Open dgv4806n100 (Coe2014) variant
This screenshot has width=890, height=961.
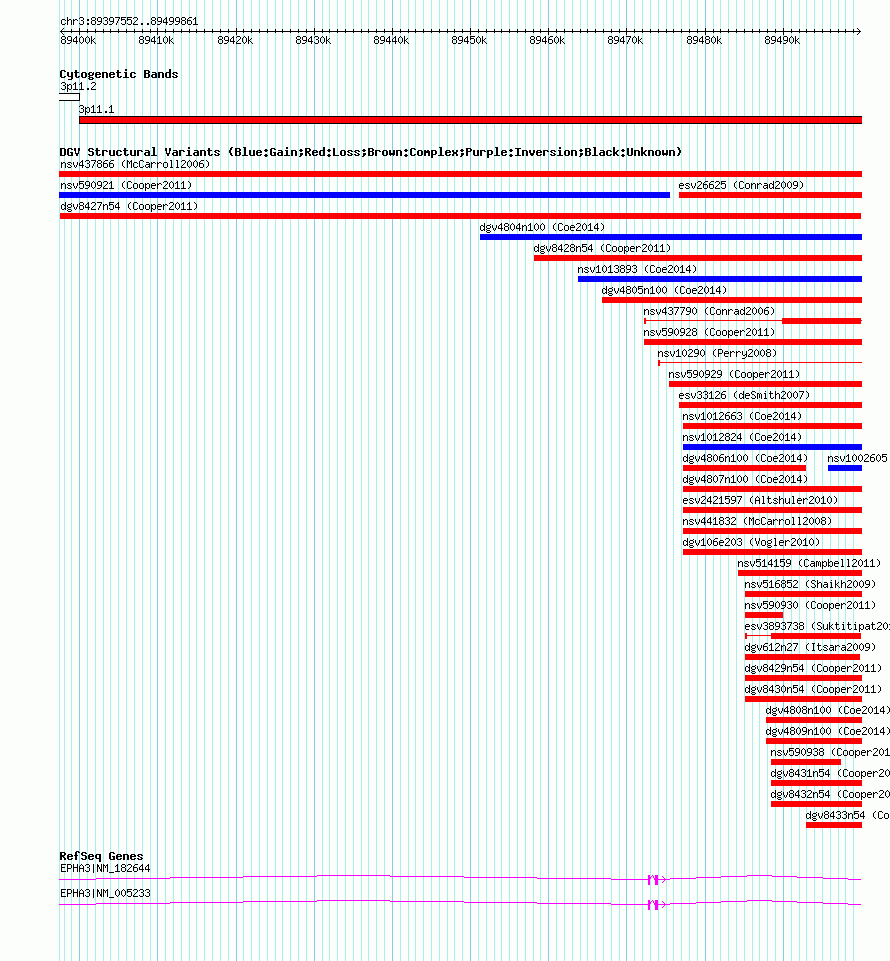point(744,468)
